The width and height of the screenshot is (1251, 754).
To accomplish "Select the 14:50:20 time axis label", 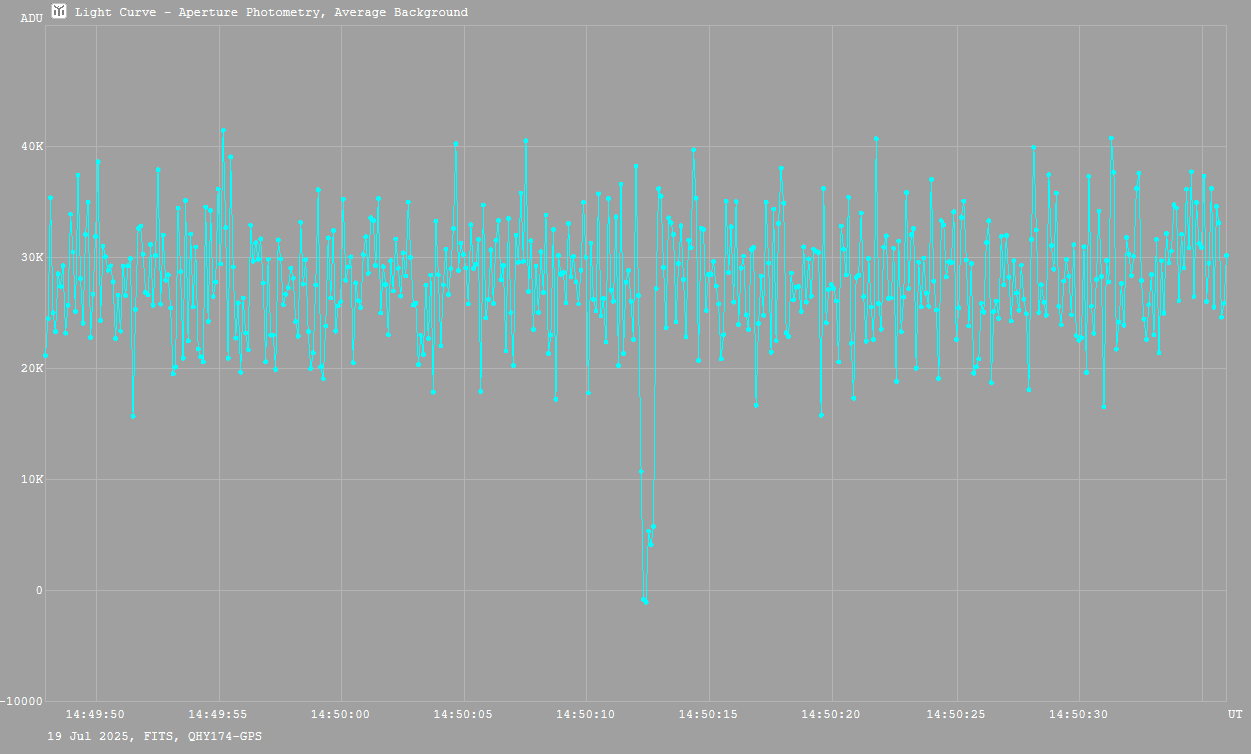I will pyautogui.click(x=831, y=714).
